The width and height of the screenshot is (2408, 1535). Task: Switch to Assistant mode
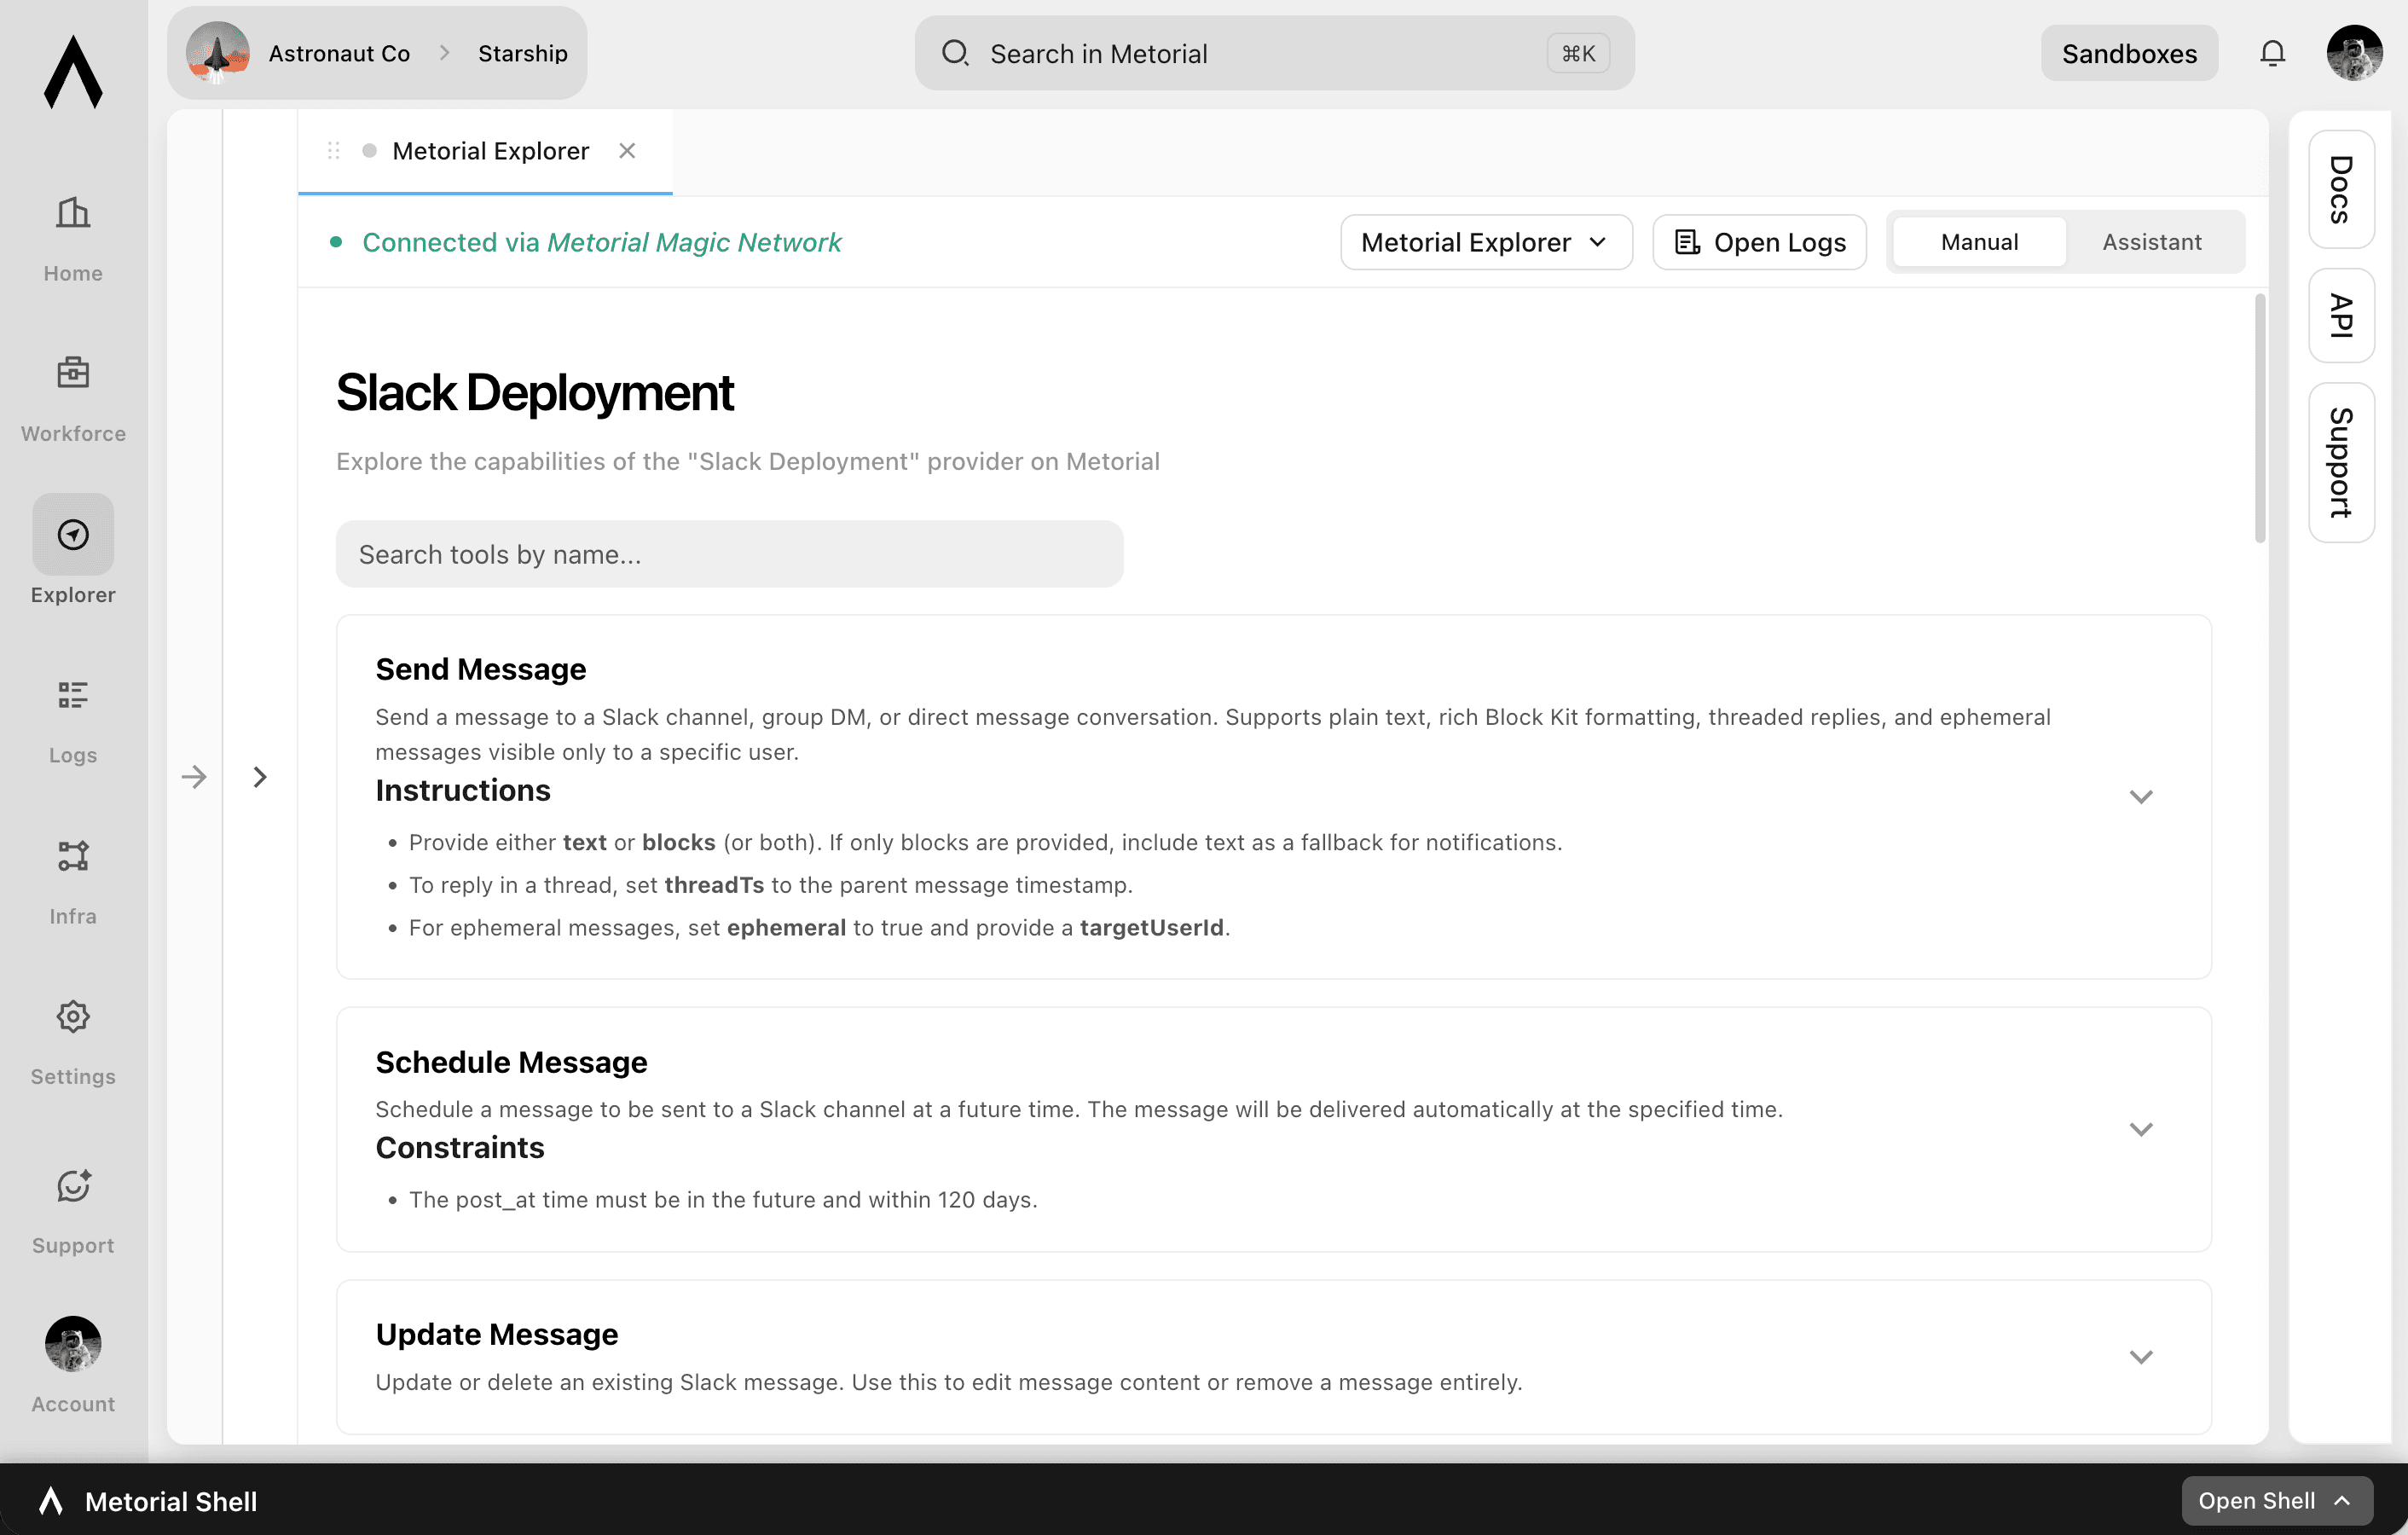(2151, 242)
